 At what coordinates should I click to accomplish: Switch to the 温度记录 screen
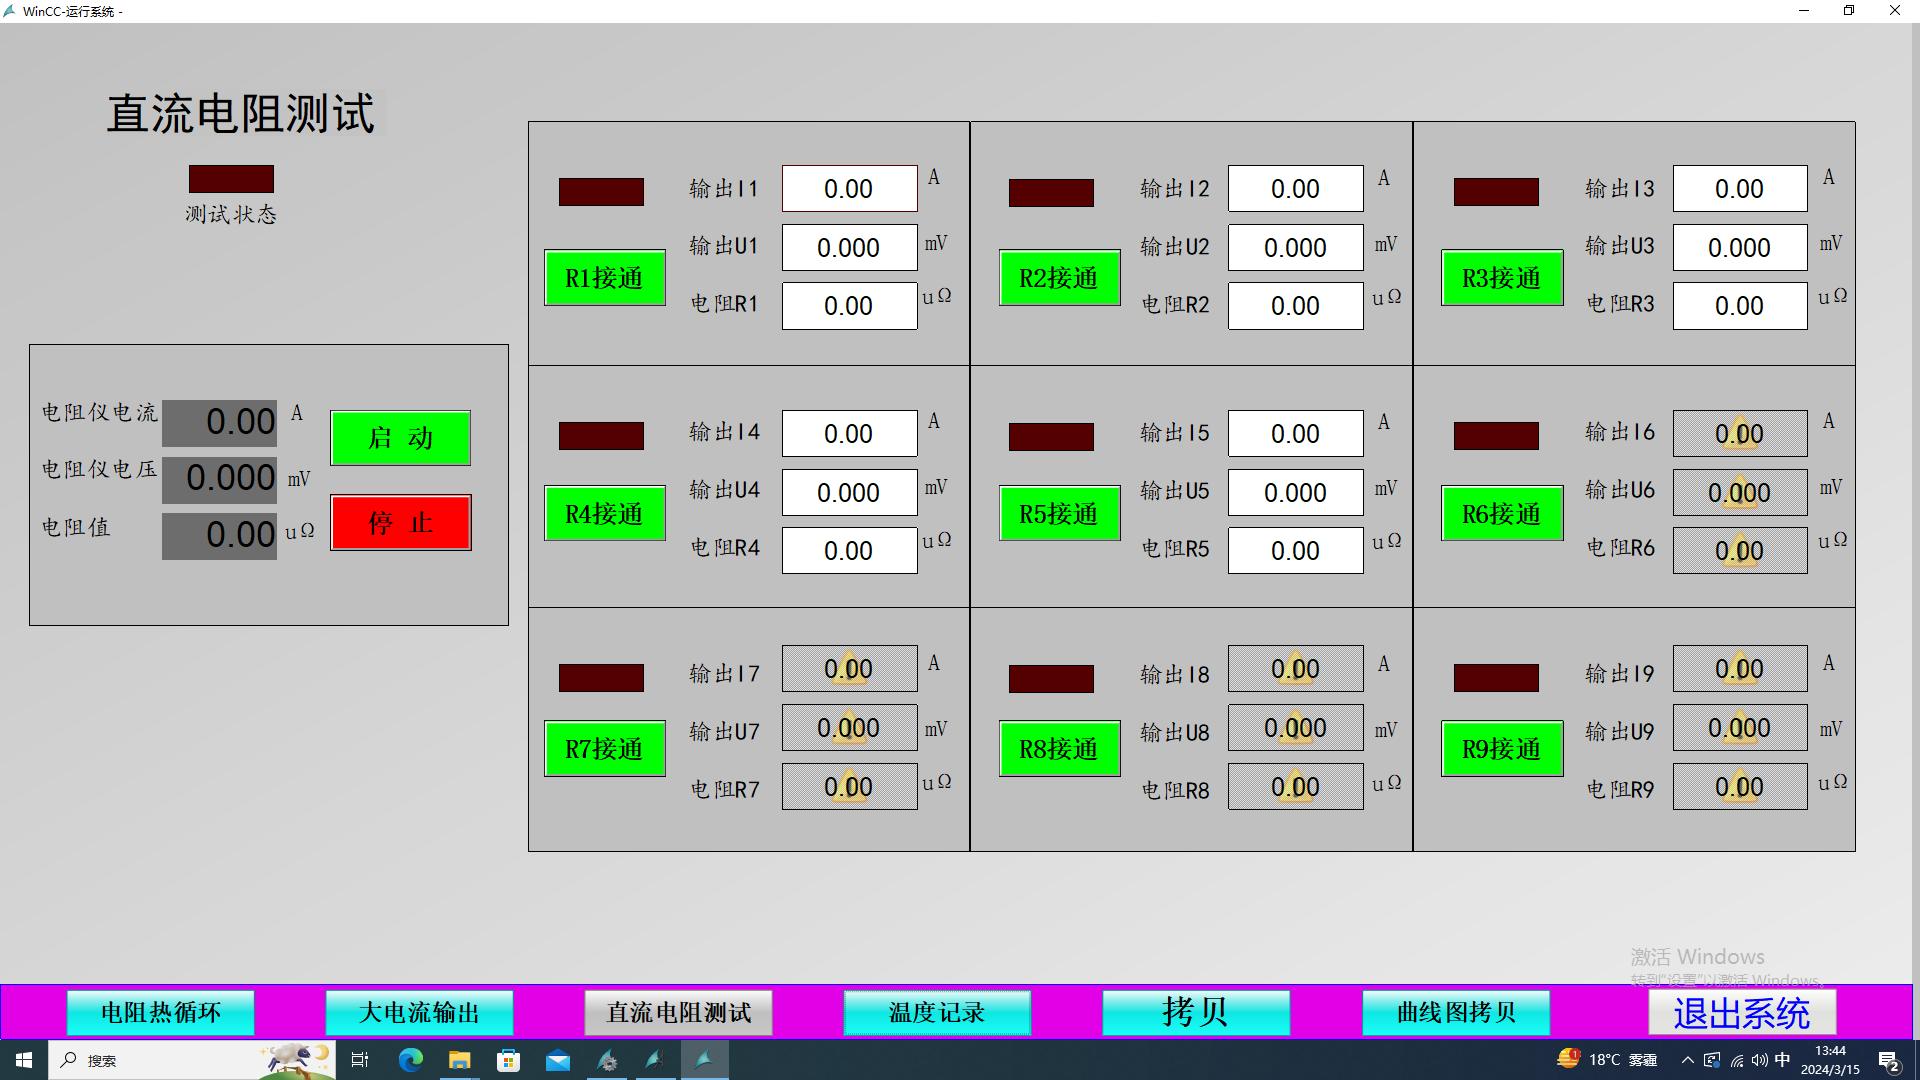point(937,1013)
